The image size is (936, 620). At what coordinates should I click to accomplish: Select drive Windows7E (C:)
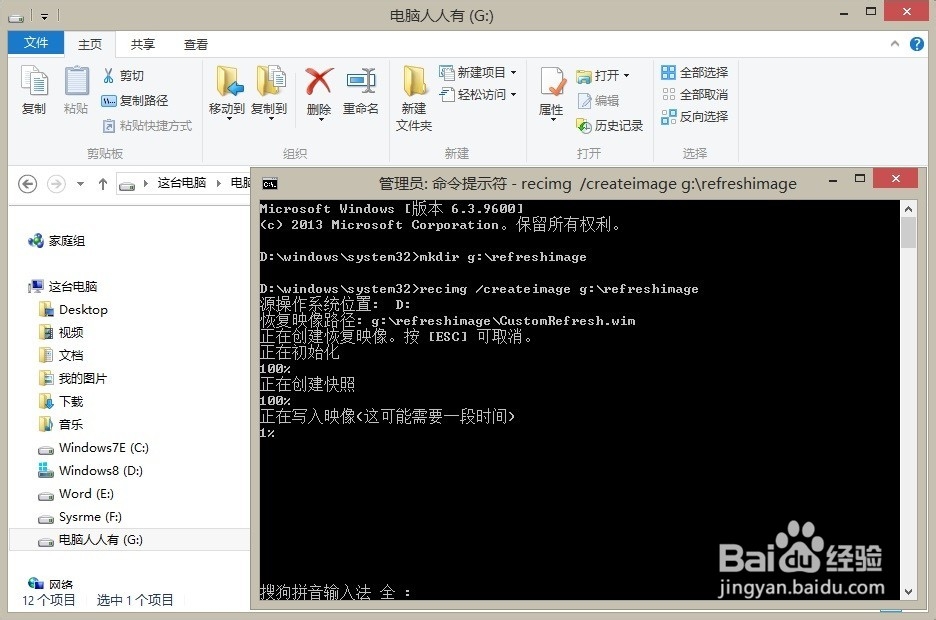[93, 448]
